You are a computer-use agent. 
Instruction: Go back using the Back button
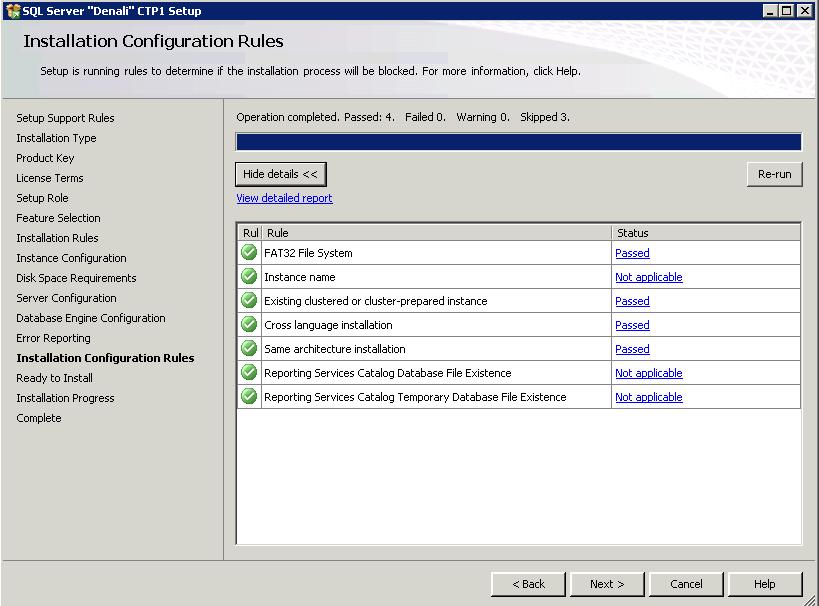click(528, 584)
